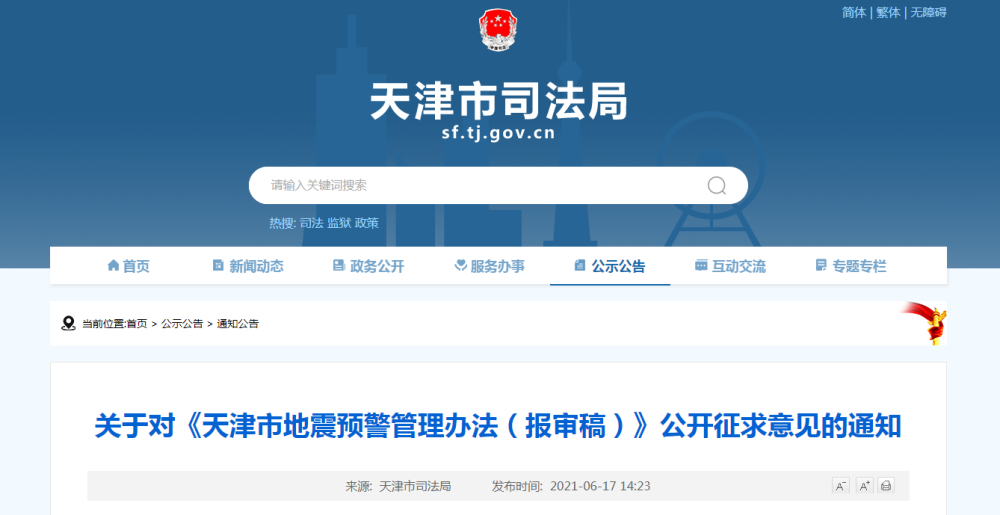Decrease font size with A- icon
1000x515 pixels.
(840, 486)
